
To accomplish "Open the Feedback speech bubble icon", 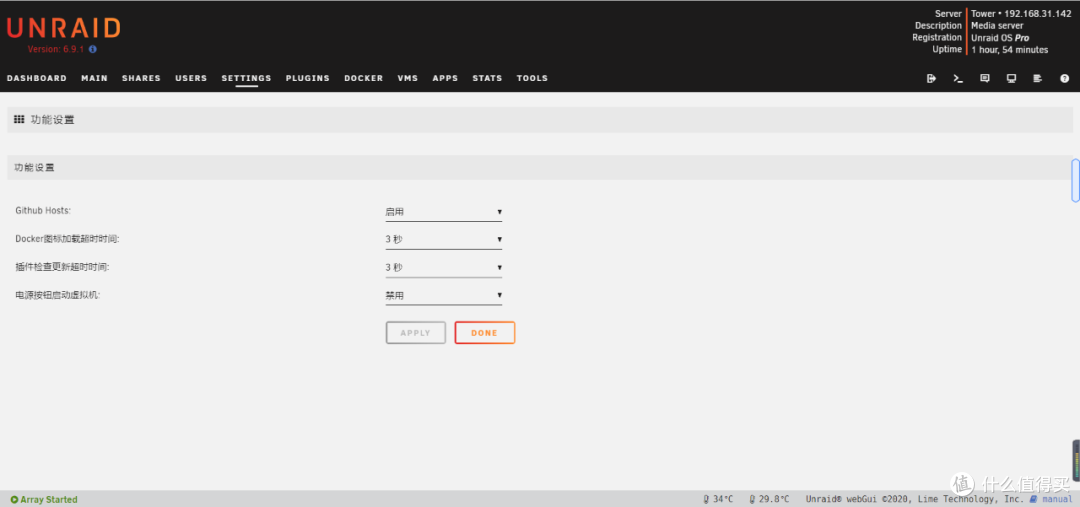I will pyautogui.click(x=985, y=78).
